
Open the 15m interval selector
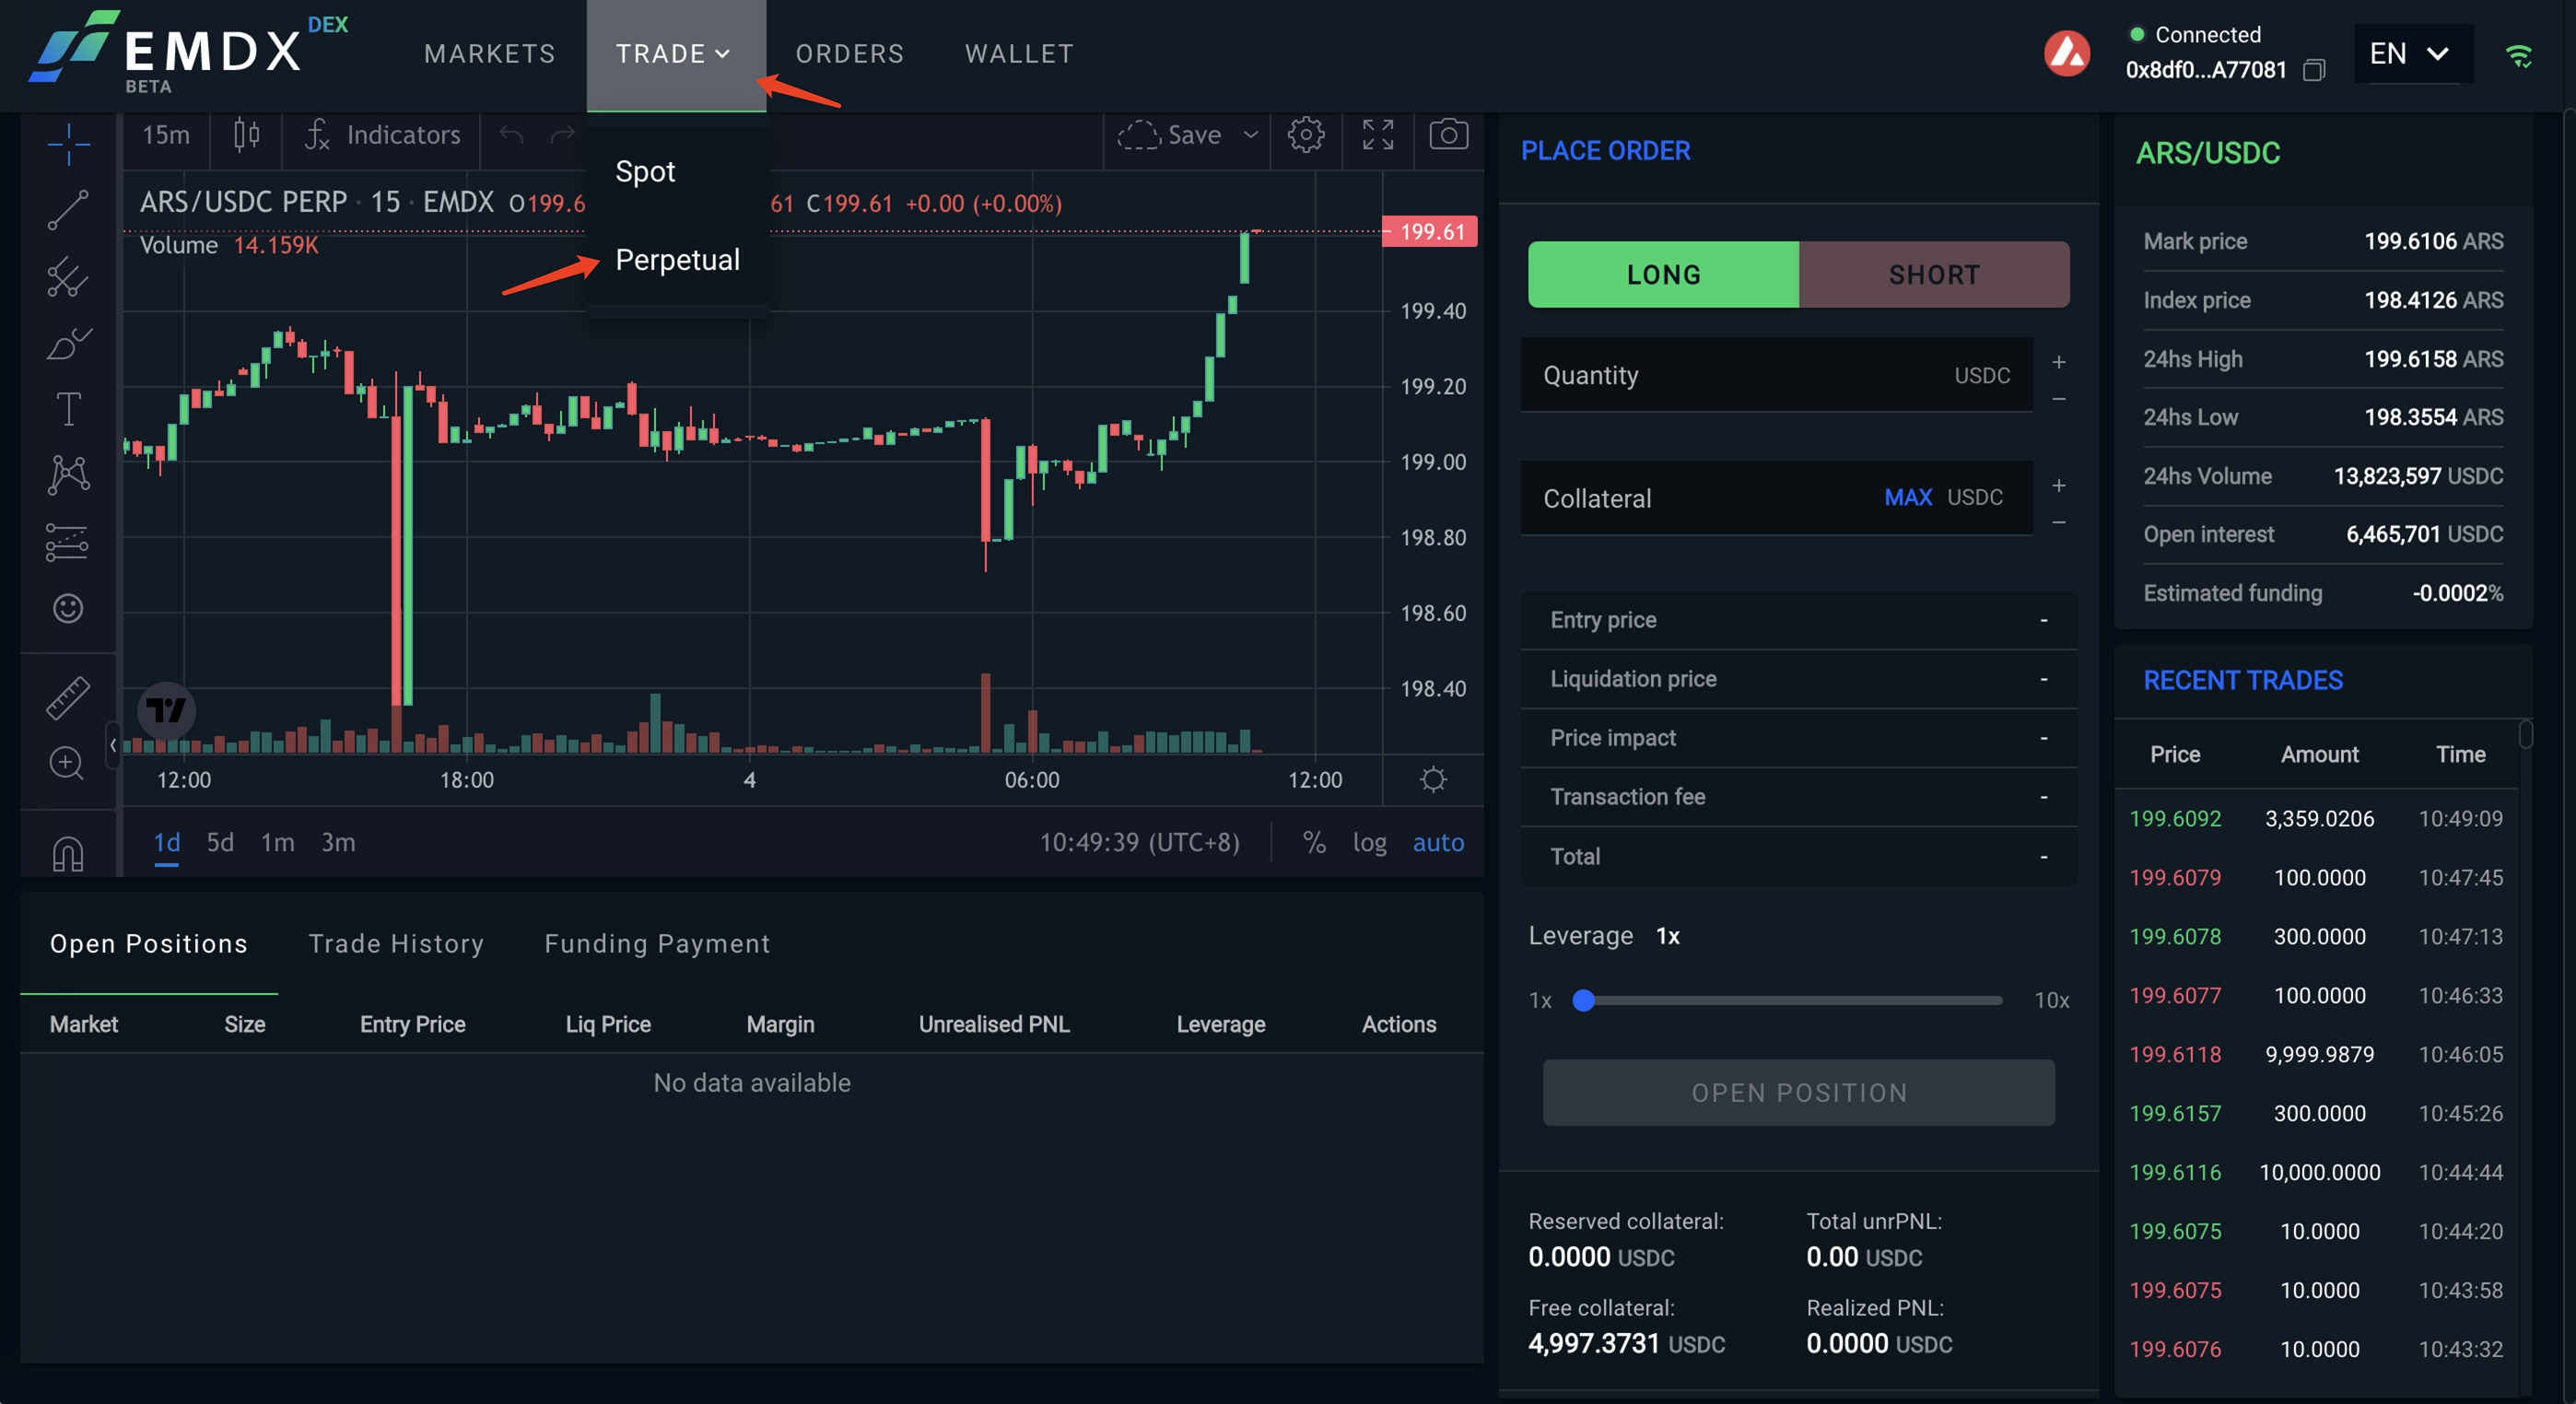(165, 134)
